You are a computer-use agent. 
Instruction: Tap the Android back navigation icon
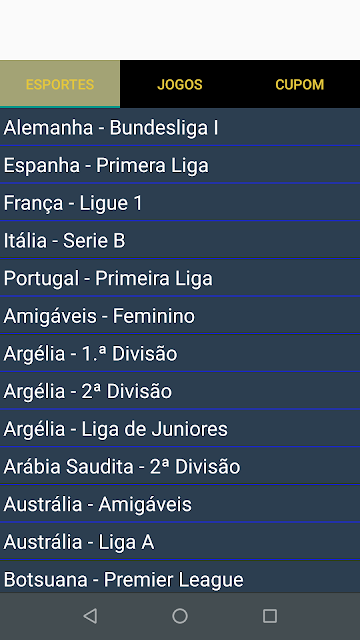90,616
